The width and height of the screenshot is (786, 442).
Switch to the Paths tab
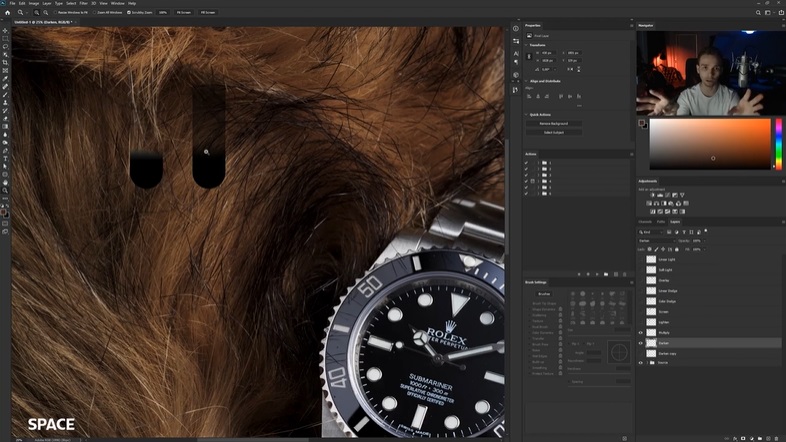tap(661, 222)
